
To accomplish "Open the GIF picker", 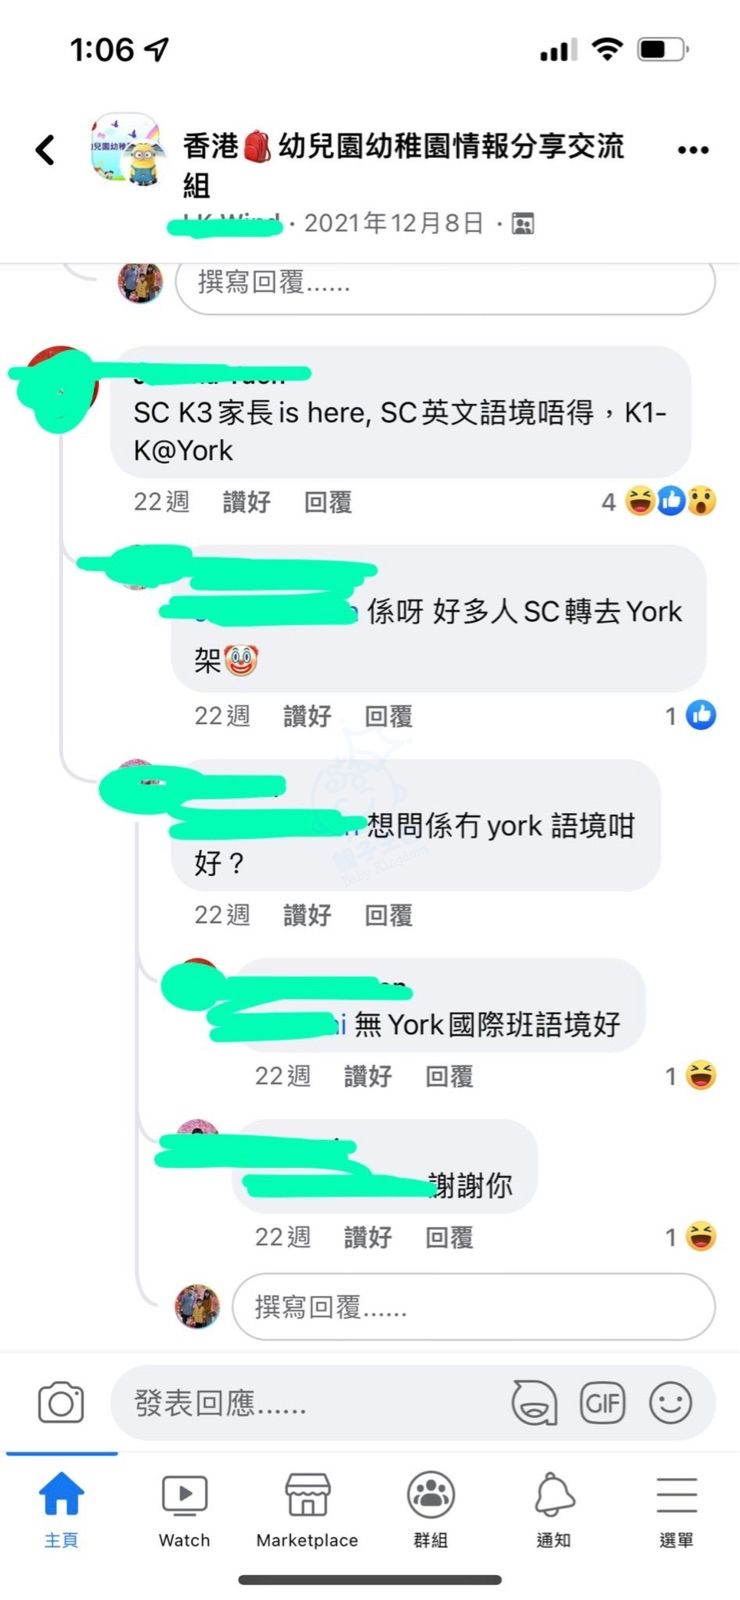I will point(602,1403).
